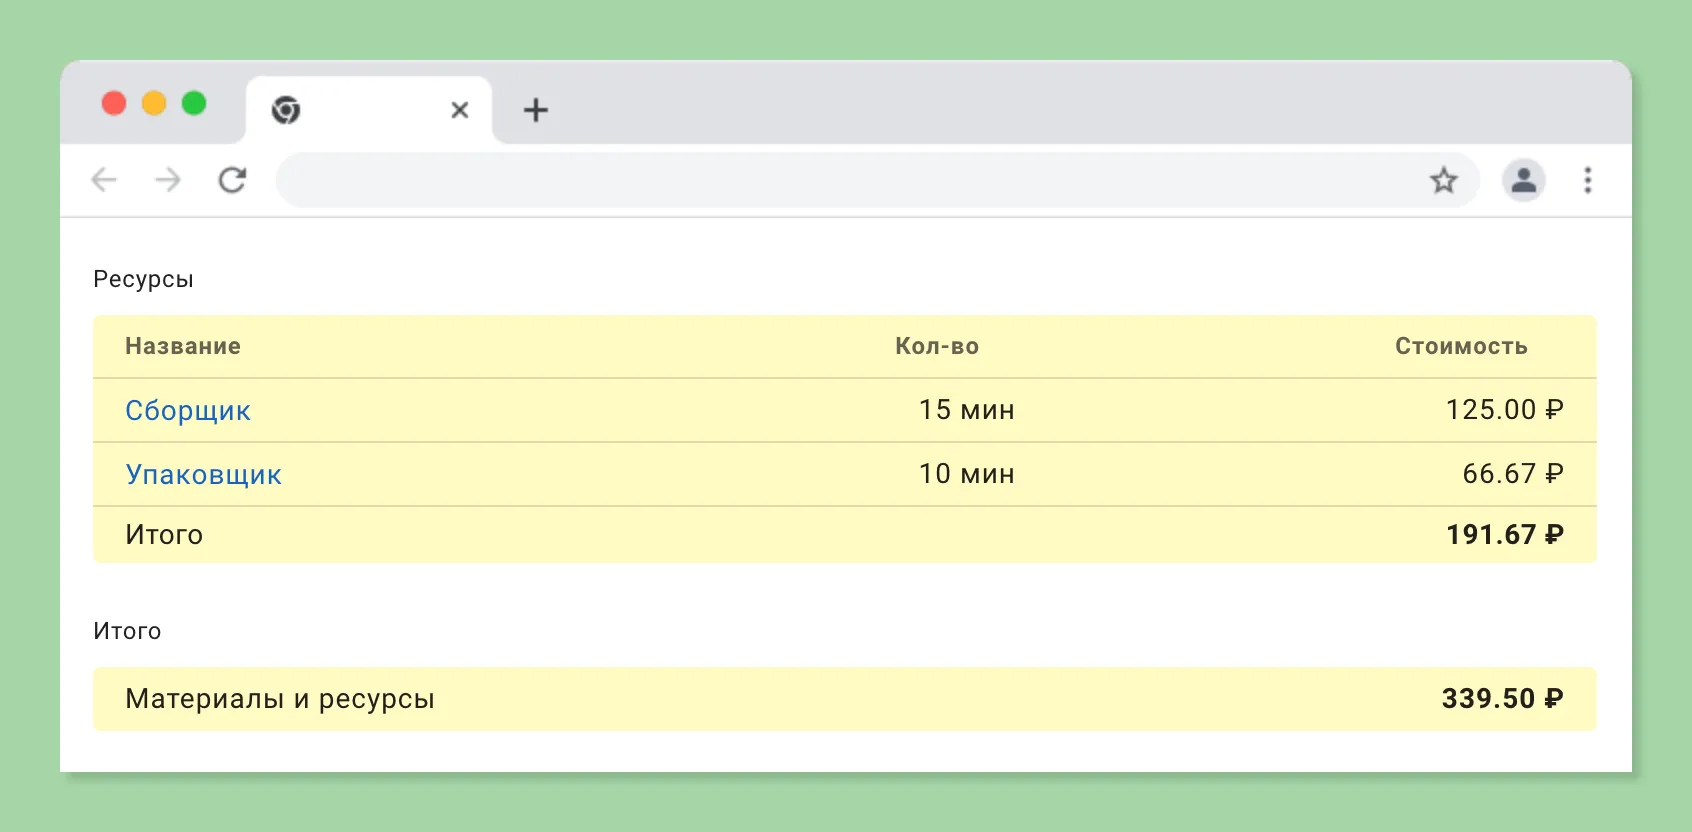Image resolution: width=1692 pixels, height=832 pixels.
Task: Click the Стоимость column header
Action: pos(1461,346)
